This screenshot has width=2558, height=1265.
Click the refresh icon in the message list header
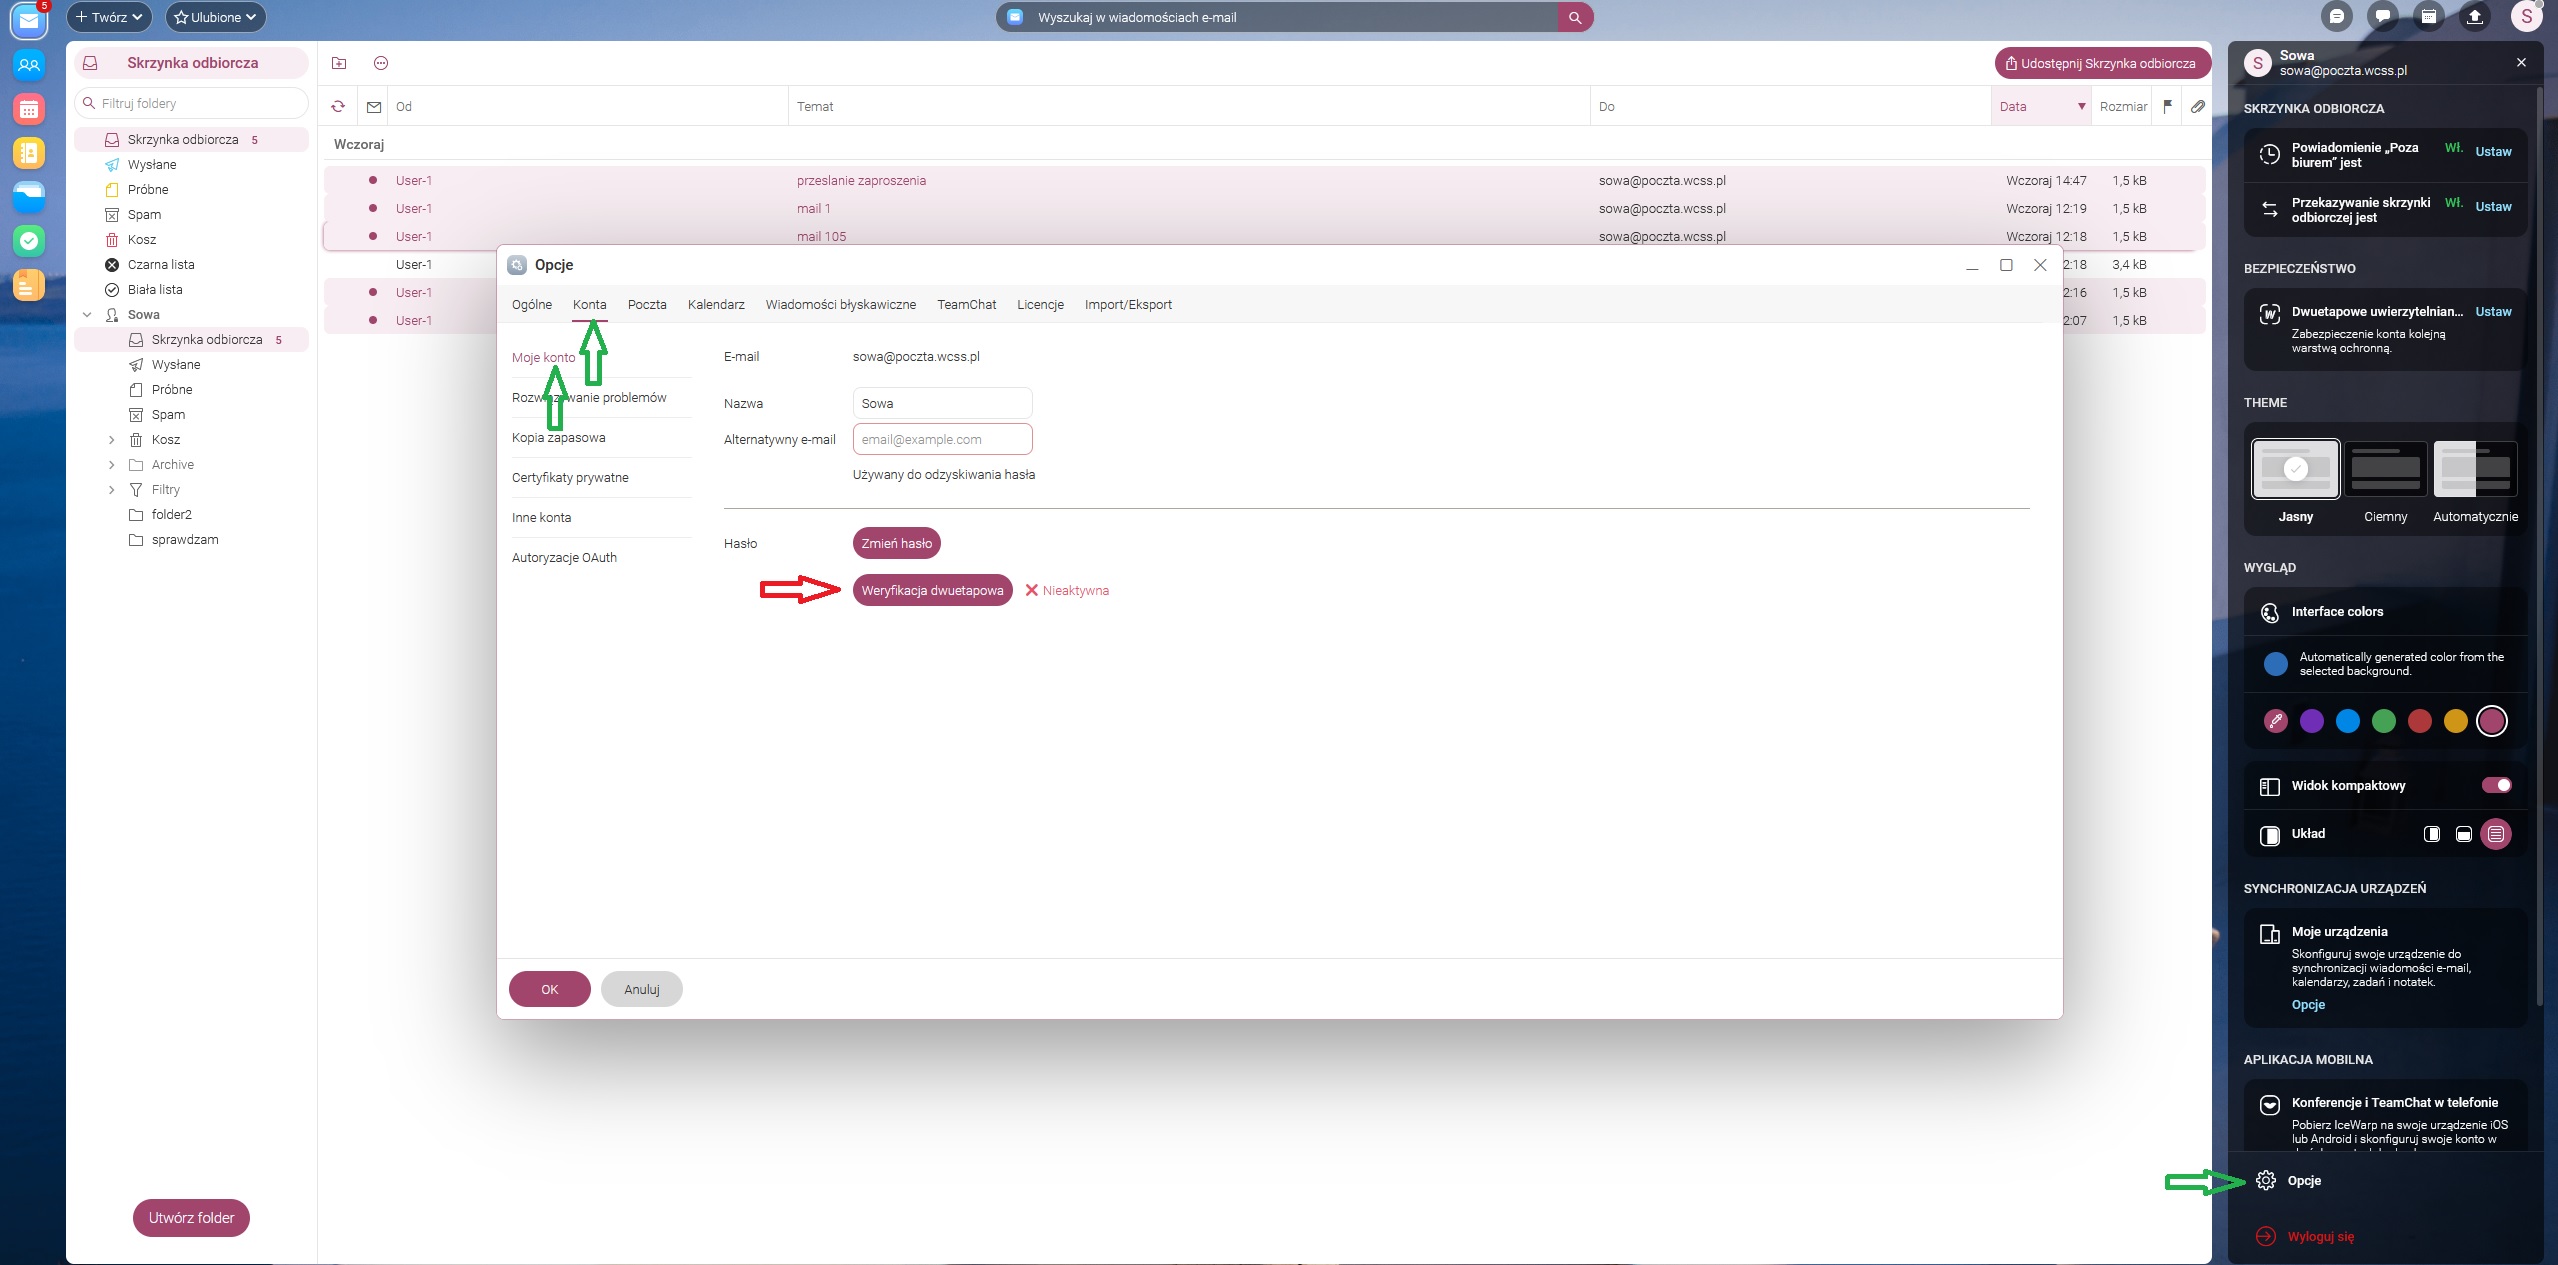[x=338, y=107]
